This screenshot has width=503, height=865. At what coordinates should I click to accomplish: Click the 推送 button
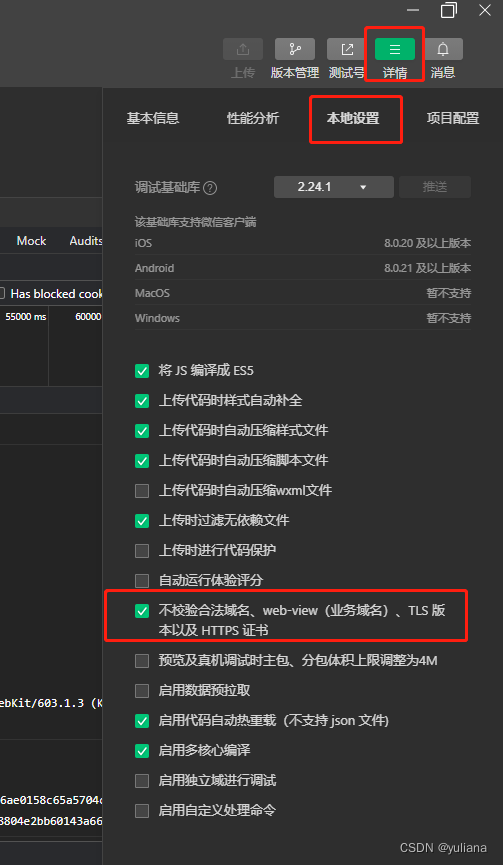coord(435,187)
